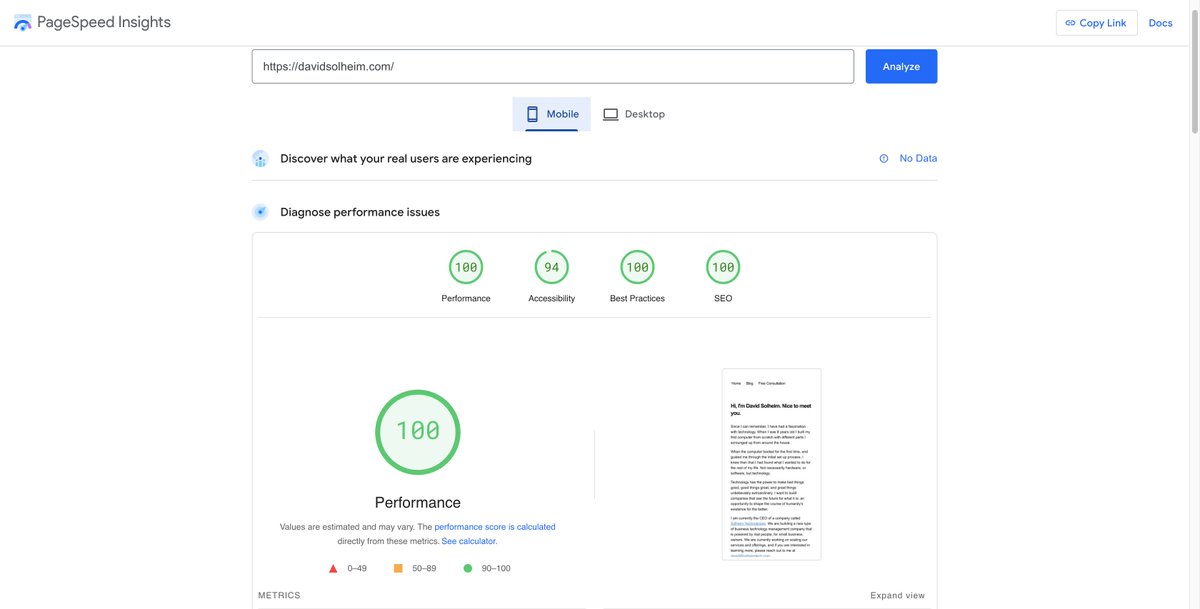This screenshot has width=1200, height=609.
Task: Click the Discover what your real users heading
Action: click(406, 158)
